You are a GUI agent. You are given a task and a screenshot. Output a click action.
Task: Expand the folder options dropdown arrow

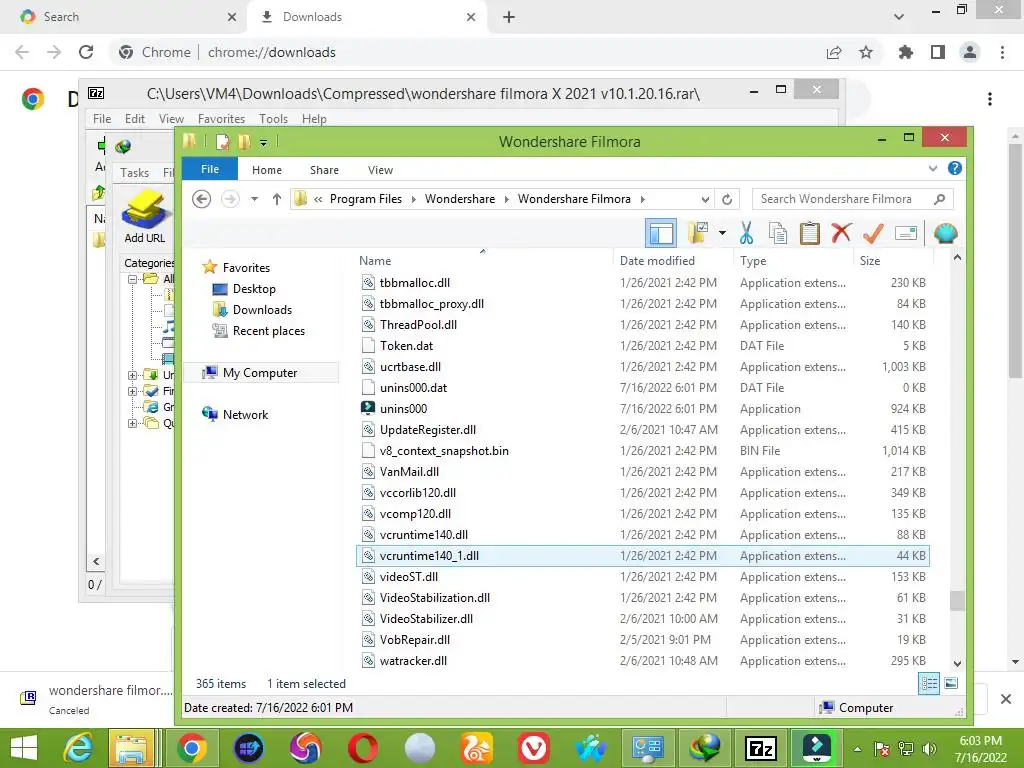tap(722, 233)
